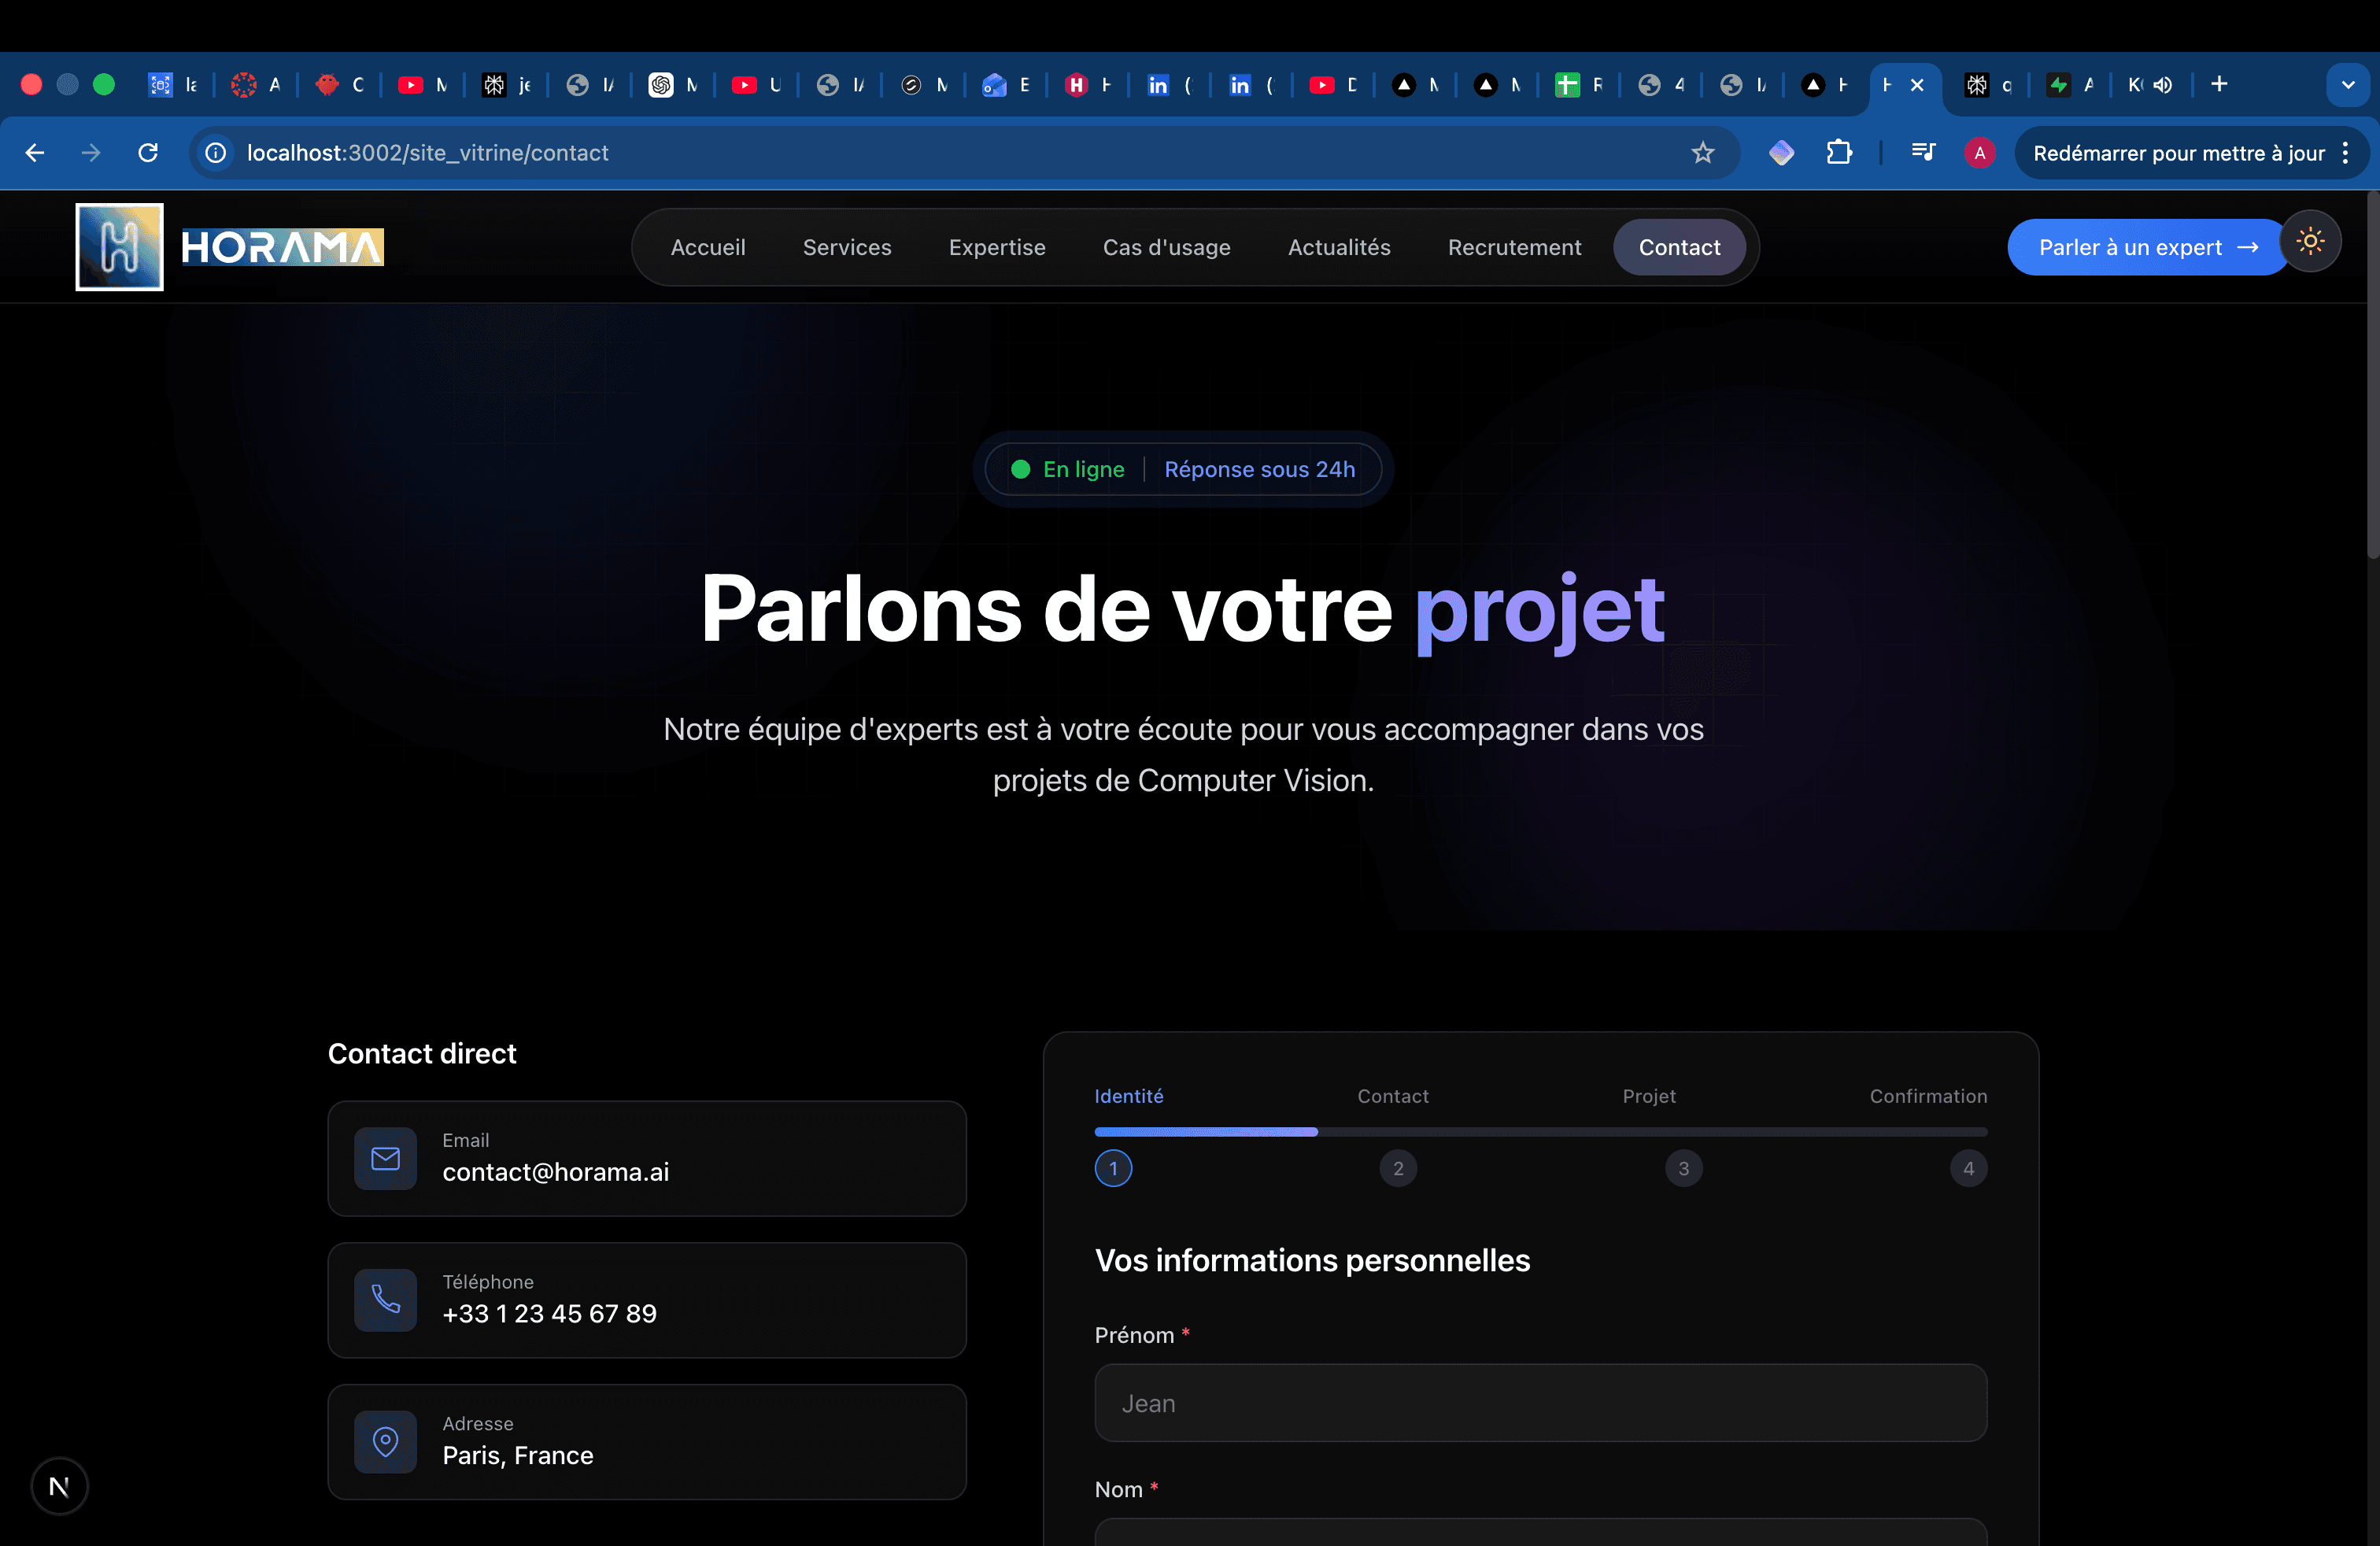This screenshot has width=2380, height=1546.
Task: Reload the contact page
Action: pyautogui.click(x=147, y=152)
